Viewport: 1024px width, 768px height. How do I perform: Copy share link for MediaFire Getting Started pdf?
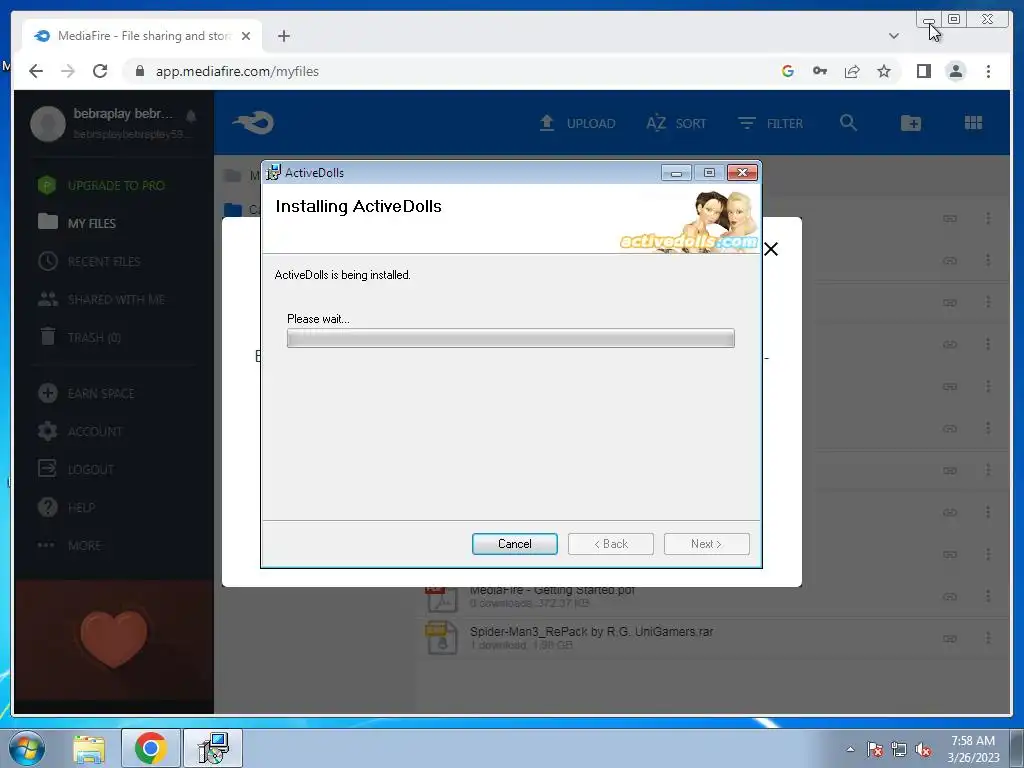pyautogui.click(x=950, y=596)
